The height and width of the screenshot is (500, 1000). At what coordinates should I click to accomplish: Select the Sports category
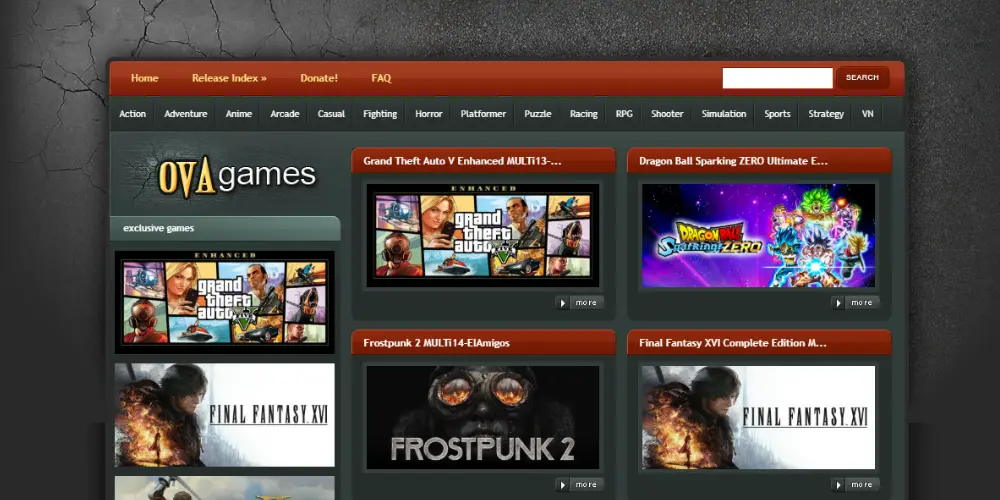pos(777,114)
